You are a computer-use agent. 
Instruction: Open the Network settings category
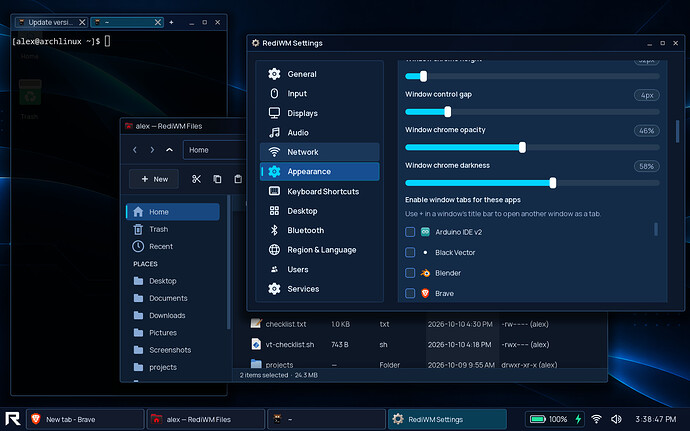tap(319, 152)
